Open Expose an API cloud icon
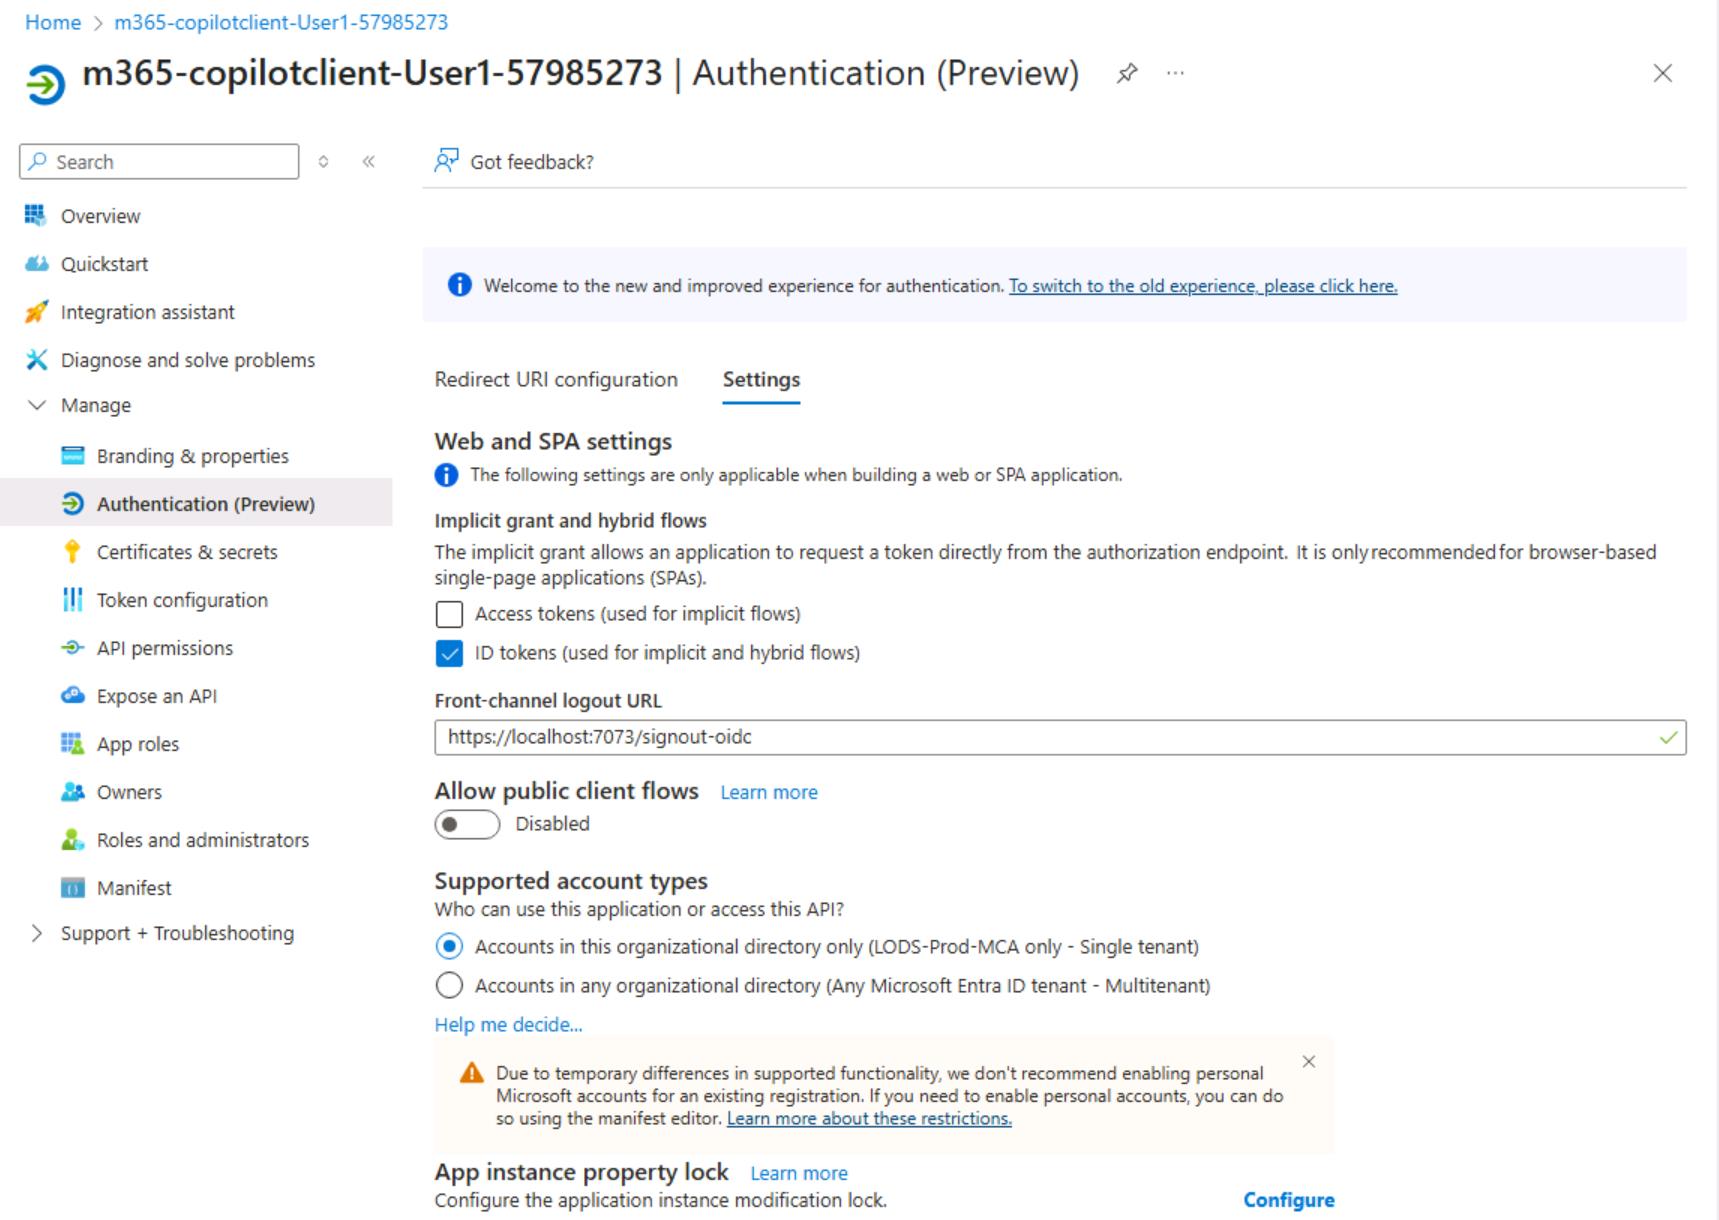The width and height of the screenshot is (1719, 1220). pyautogui.click(x=72, y=696)
